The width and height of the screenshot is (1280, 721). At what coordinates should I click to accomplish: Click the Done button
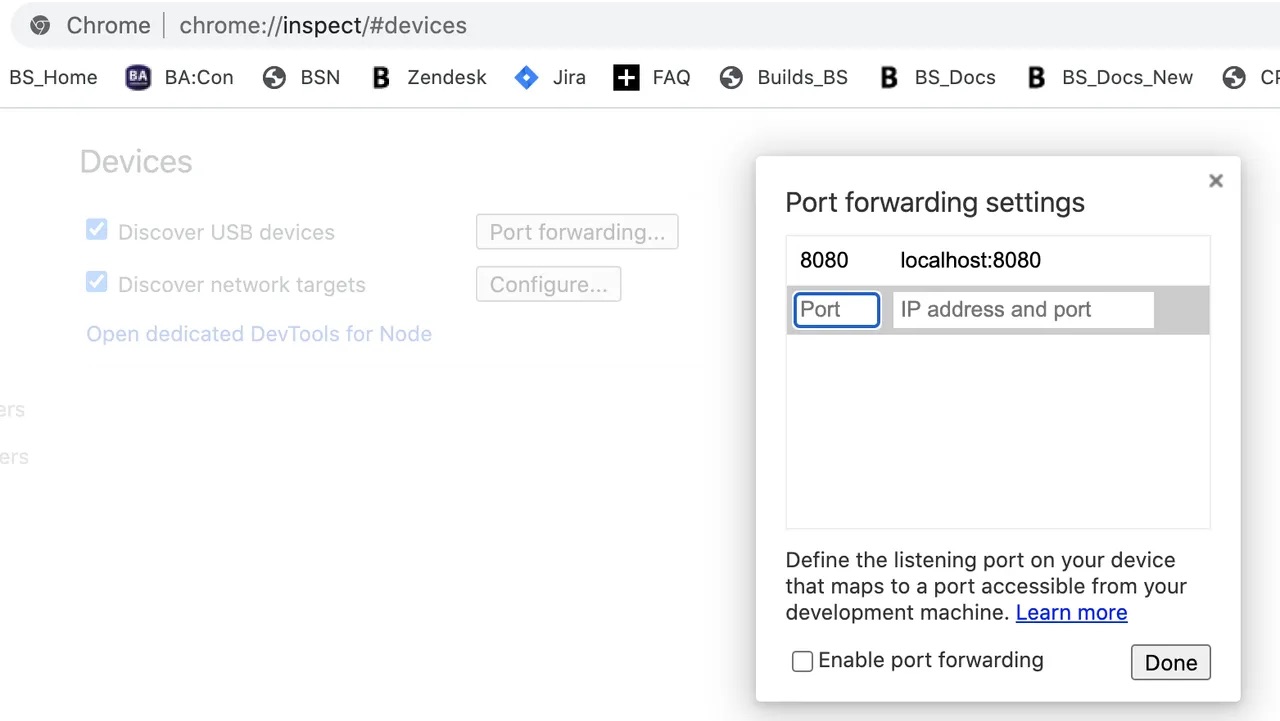tap(1170, 662)
